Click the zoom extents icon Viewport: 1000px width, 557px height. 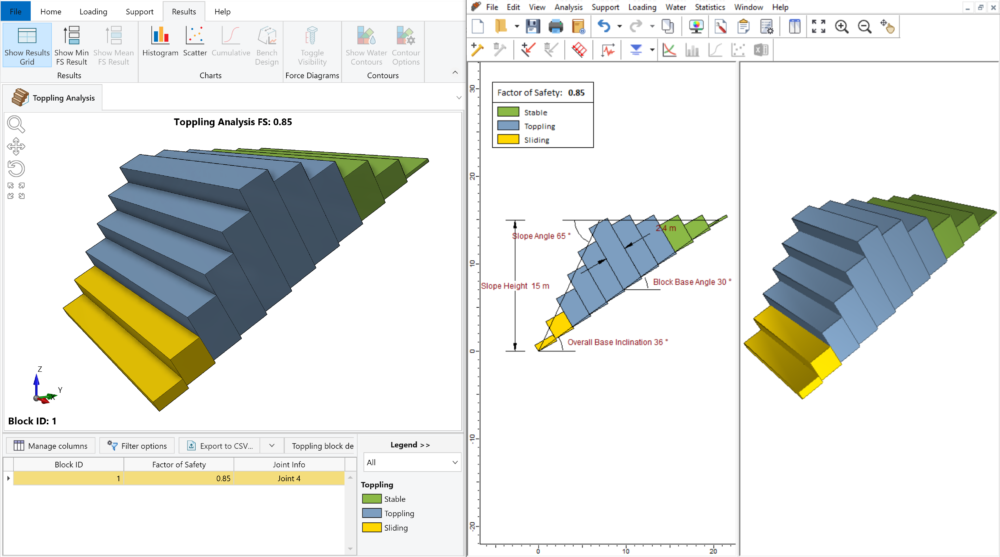818,26
